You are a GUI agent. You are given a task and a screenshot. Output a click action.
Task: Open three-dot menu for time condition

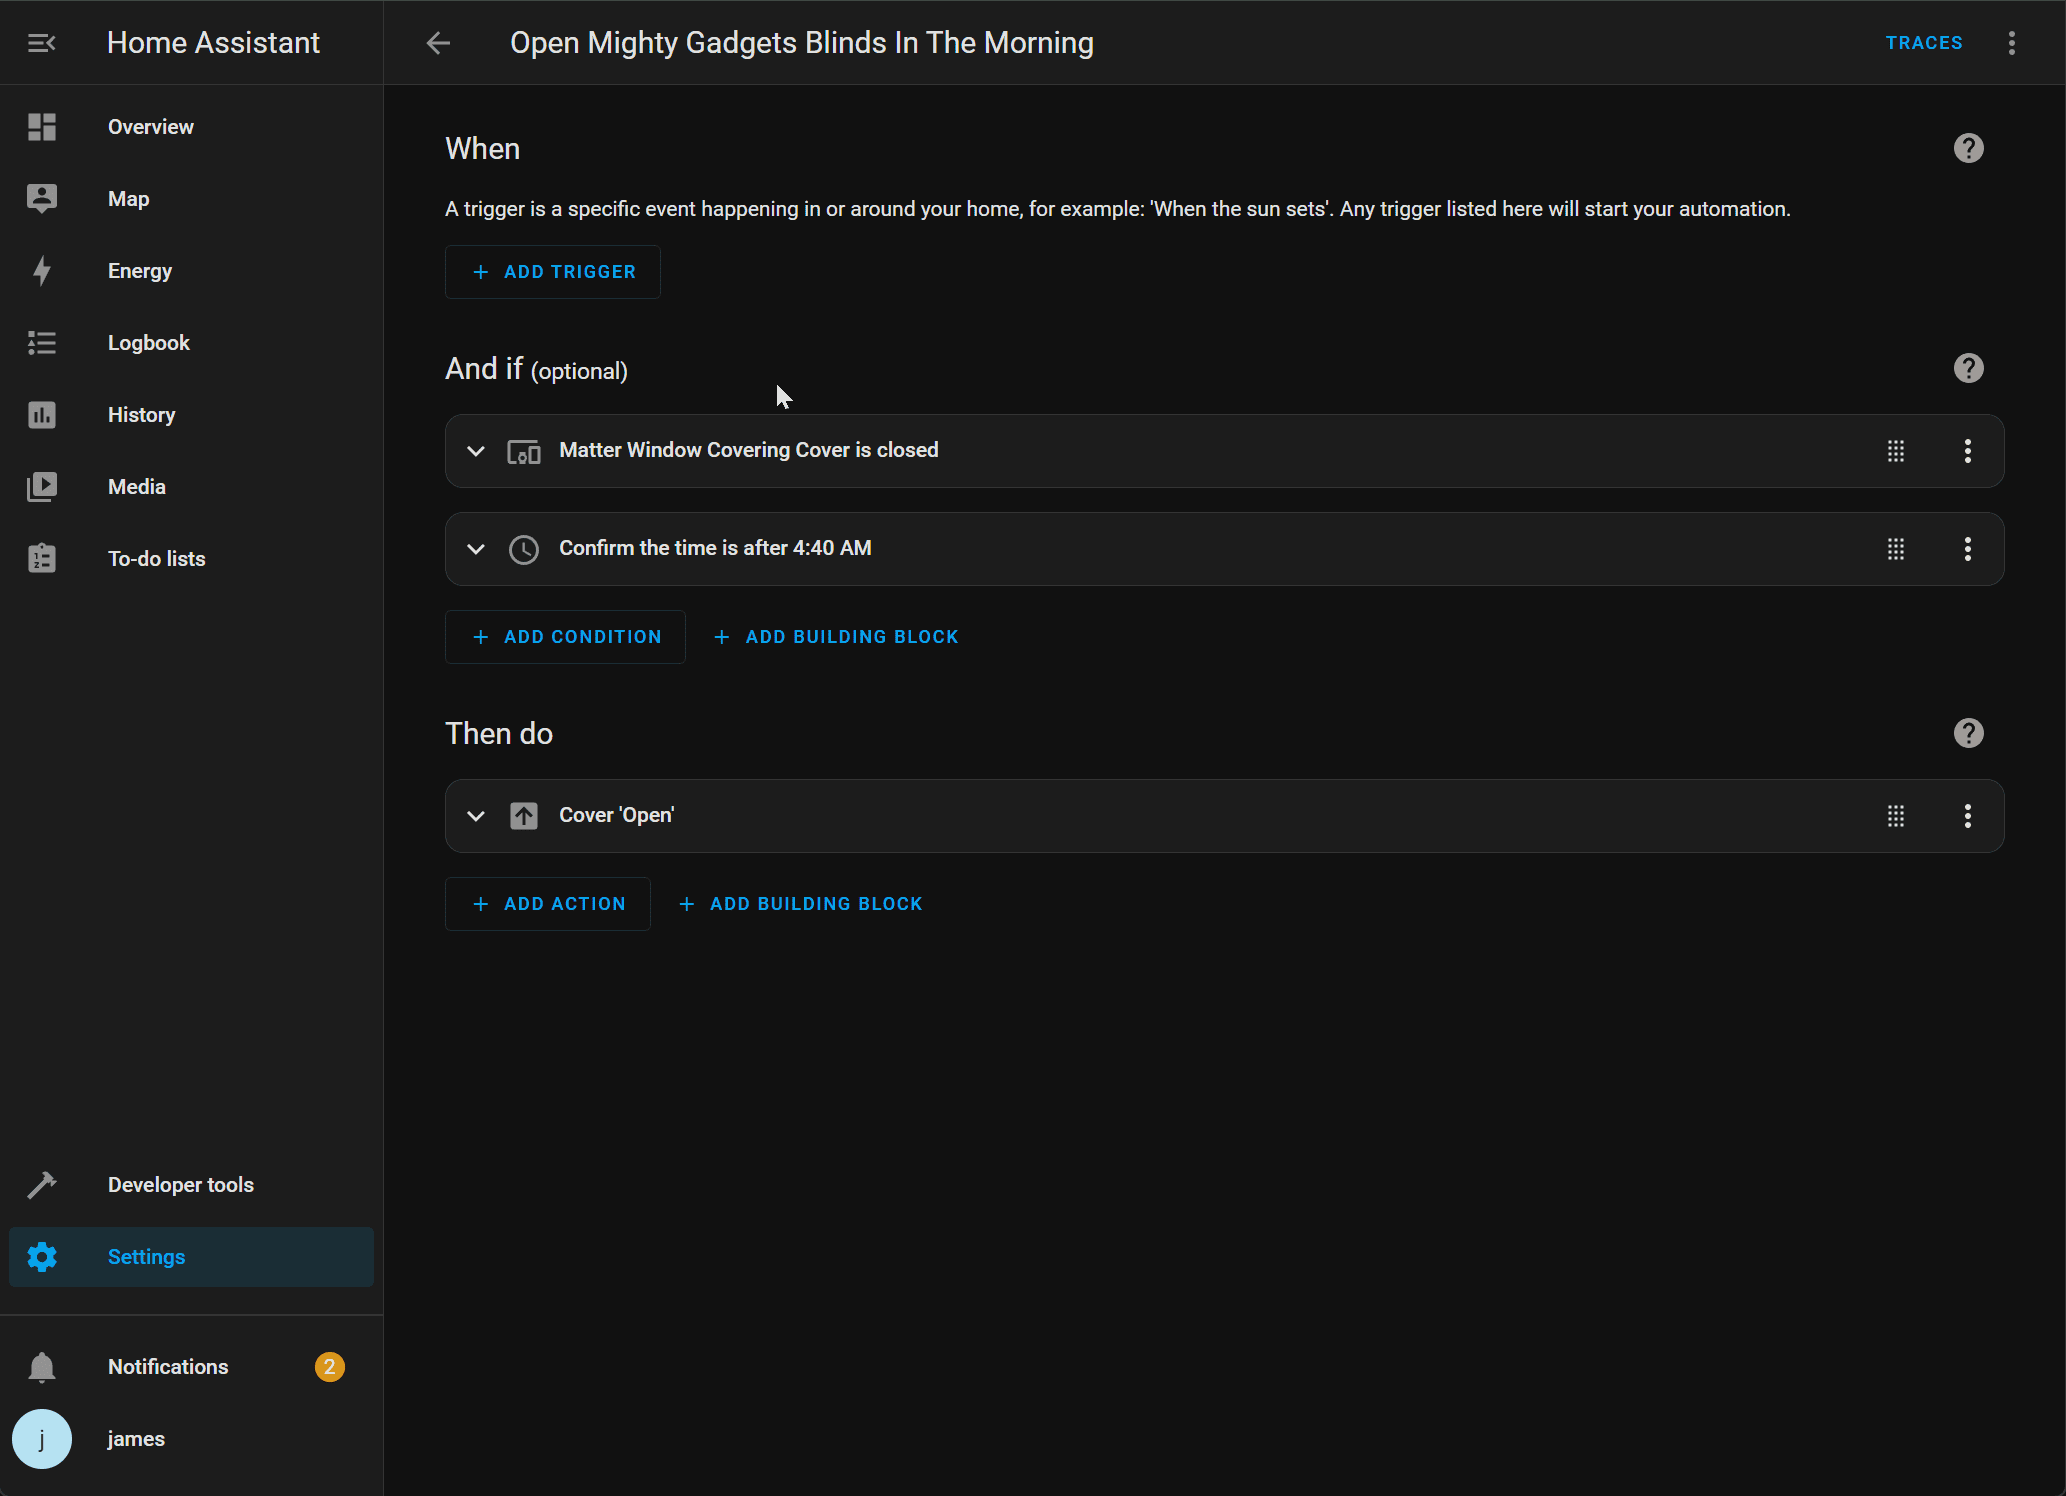tap(1967, 549)
